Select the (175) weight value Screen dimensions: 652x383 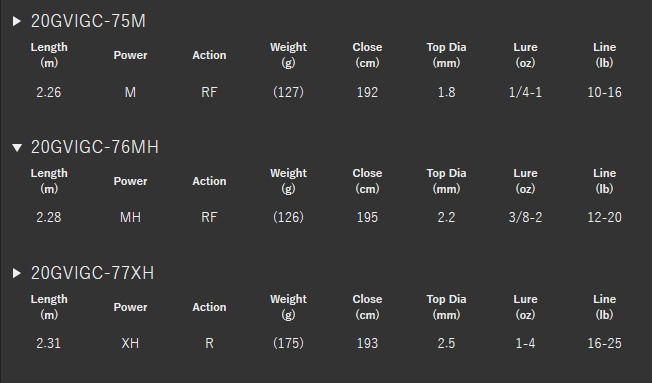click(x=288, y=343)
